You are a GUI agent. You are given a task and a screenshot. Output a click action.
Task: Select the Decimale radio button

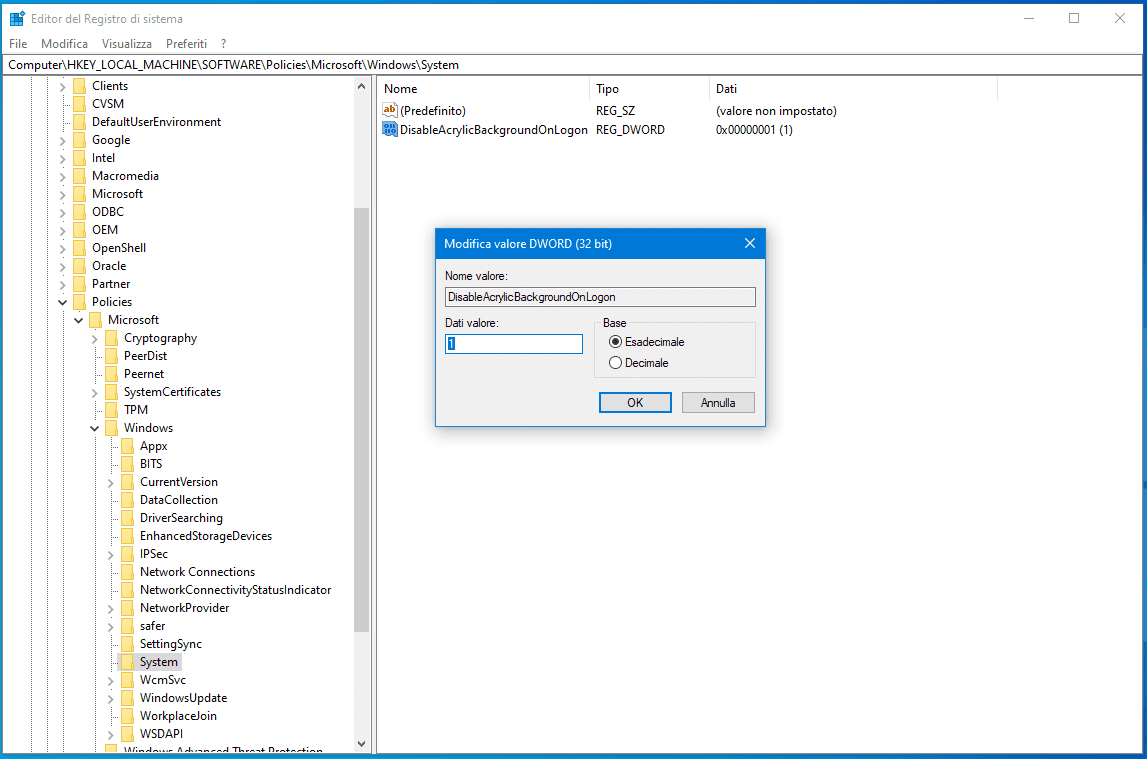(x=615, y=363)
